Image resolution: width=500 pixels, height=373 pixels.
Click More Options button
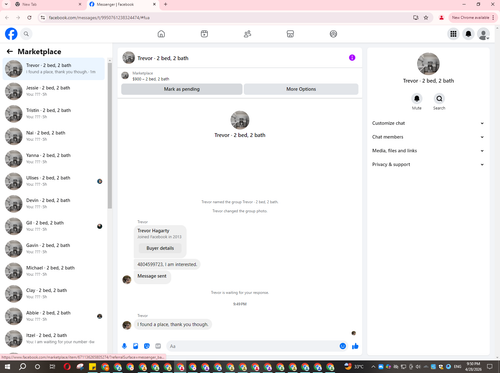pyautogui.click(x=301, y=89)
